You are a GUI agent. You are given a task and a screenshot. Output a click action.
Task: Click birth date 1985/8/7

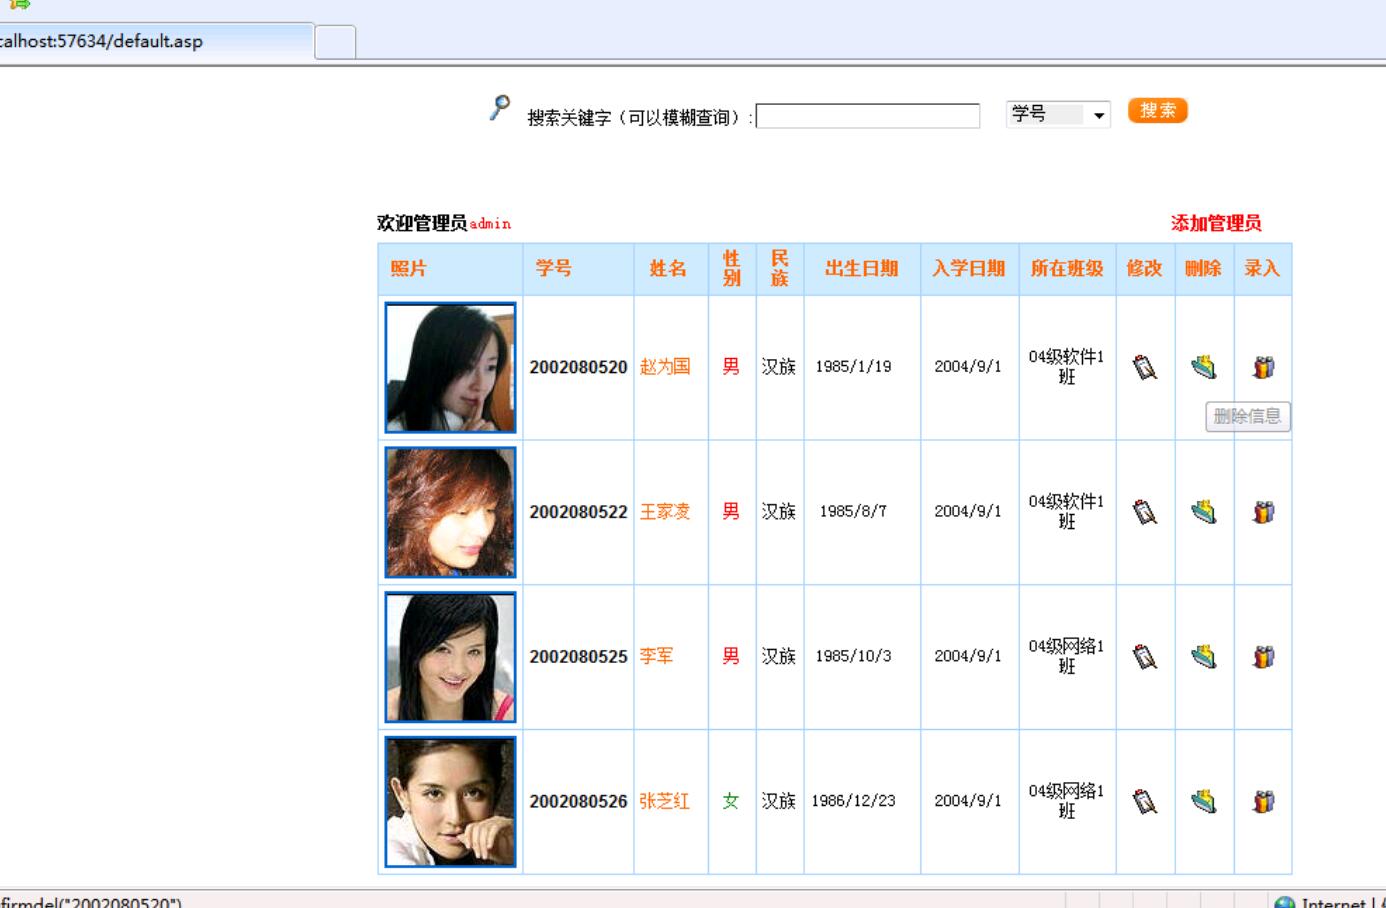coord(853,512)
